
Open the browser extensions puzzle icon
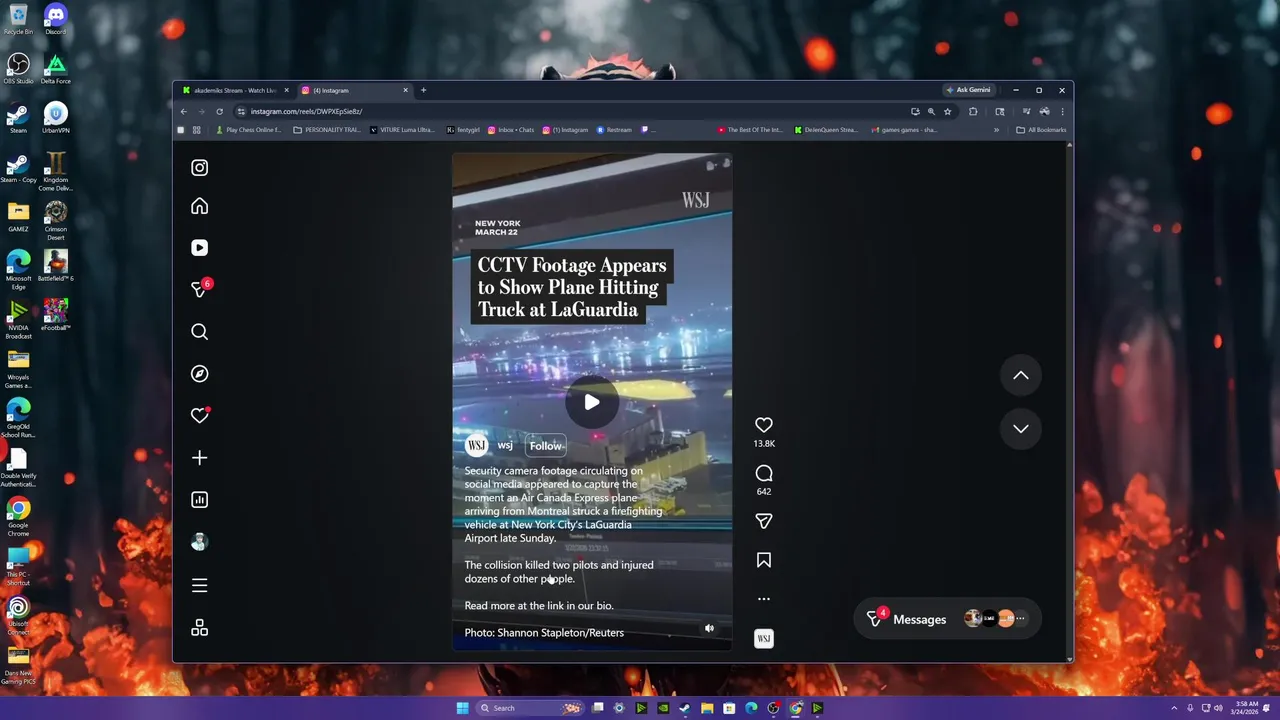(973, 111)
